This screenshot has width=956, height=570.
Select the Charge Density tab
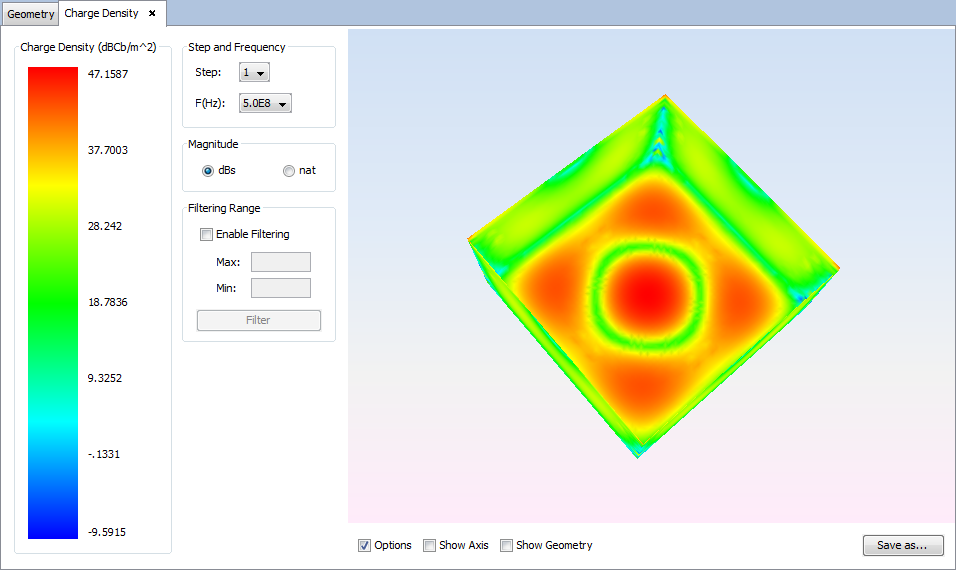pos(101,14)
